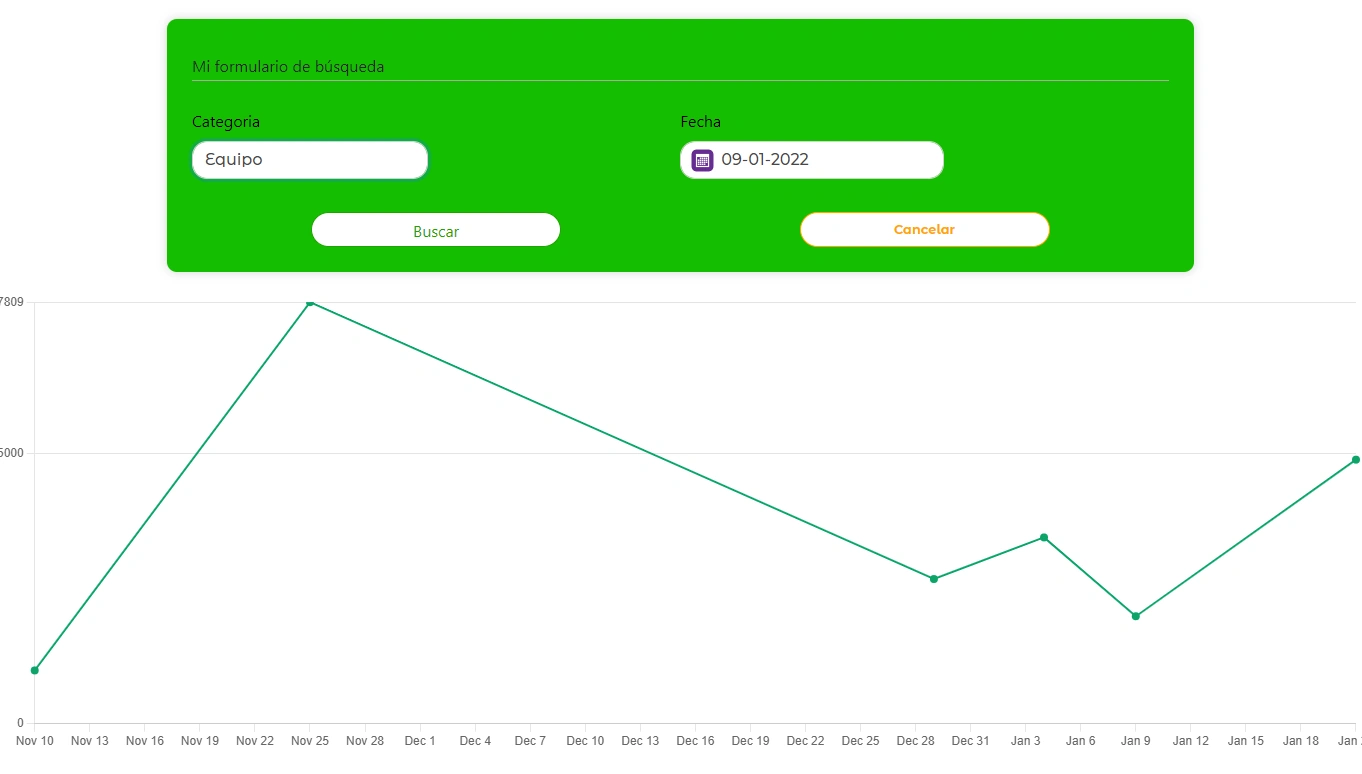Image resolution: width=1362 pixels, height=774 pixels.
Task: Click the 'Dec 7' axis label
Action: pos(530,741)
